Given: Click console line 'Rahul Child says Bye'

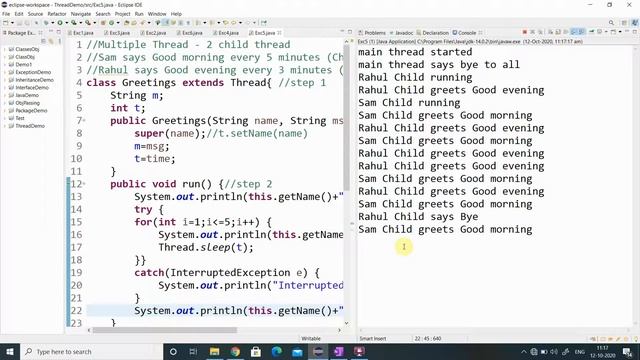Looking at the screenshot, I should coord(418,216).
